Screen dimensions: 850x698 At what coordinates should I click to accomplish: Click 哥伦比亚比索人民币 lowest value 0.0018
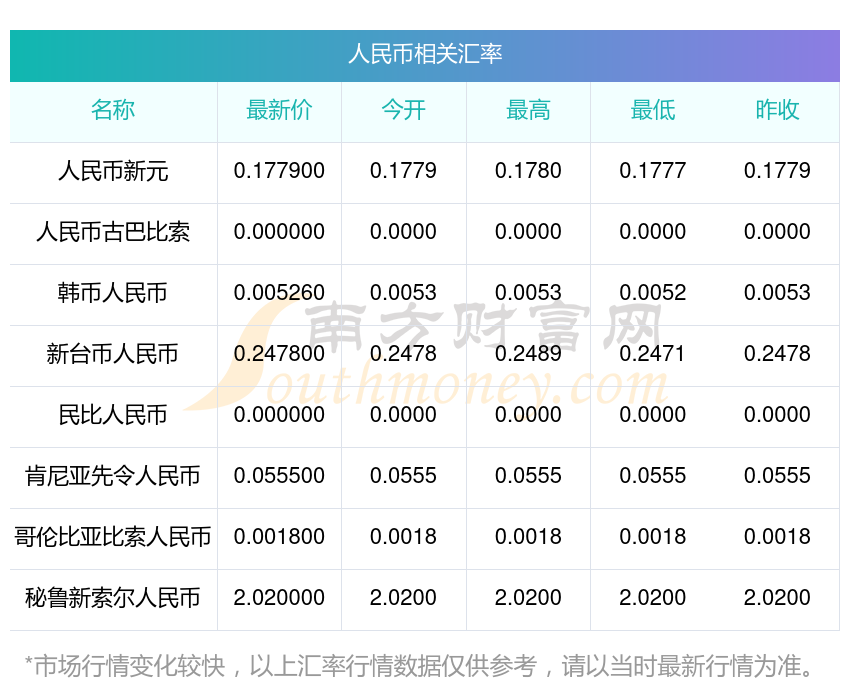coord(653,537)
